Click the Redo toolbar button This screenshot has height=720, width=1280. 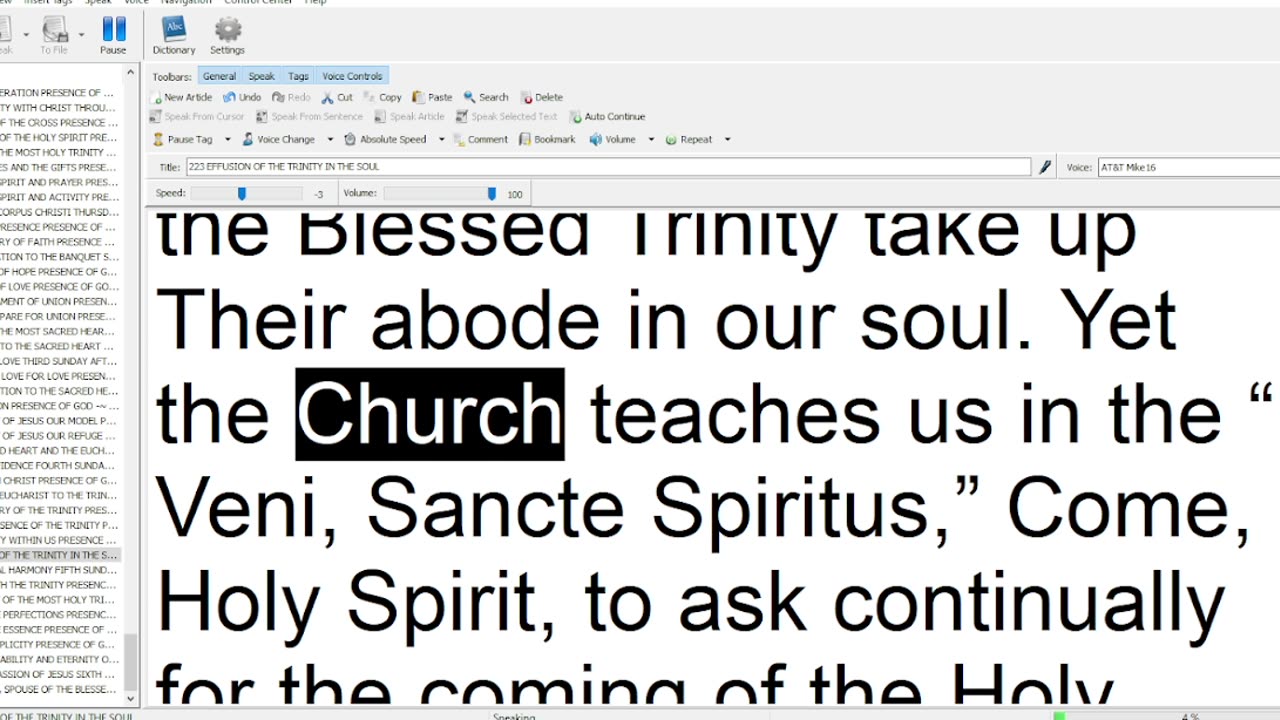point(291,97)
